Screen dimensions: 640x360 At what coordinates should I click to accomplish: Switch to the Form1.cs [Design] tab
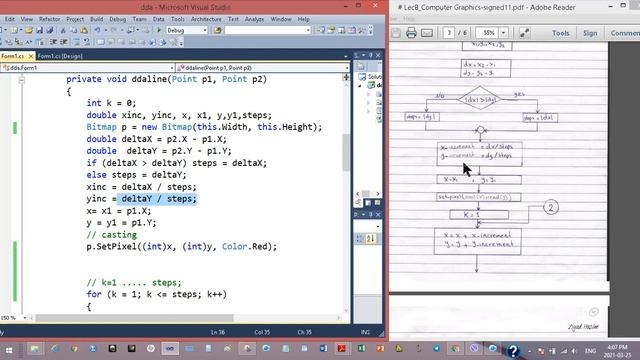click(60, 56)
